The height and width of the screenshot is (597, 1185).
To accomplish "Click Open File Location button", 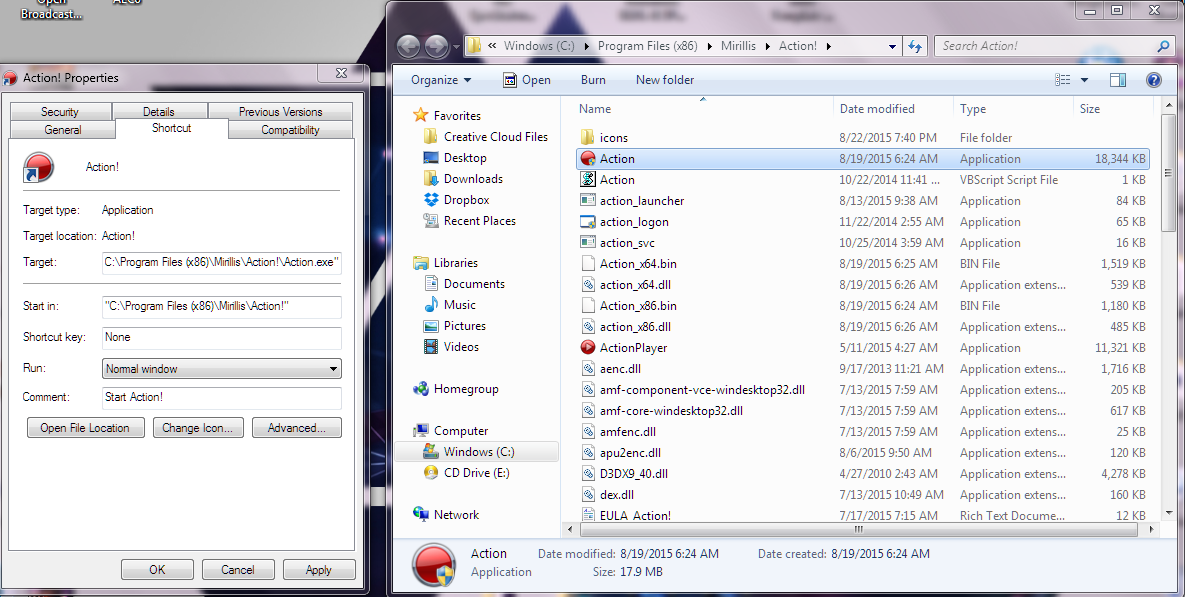I will (x=85, y=428).
